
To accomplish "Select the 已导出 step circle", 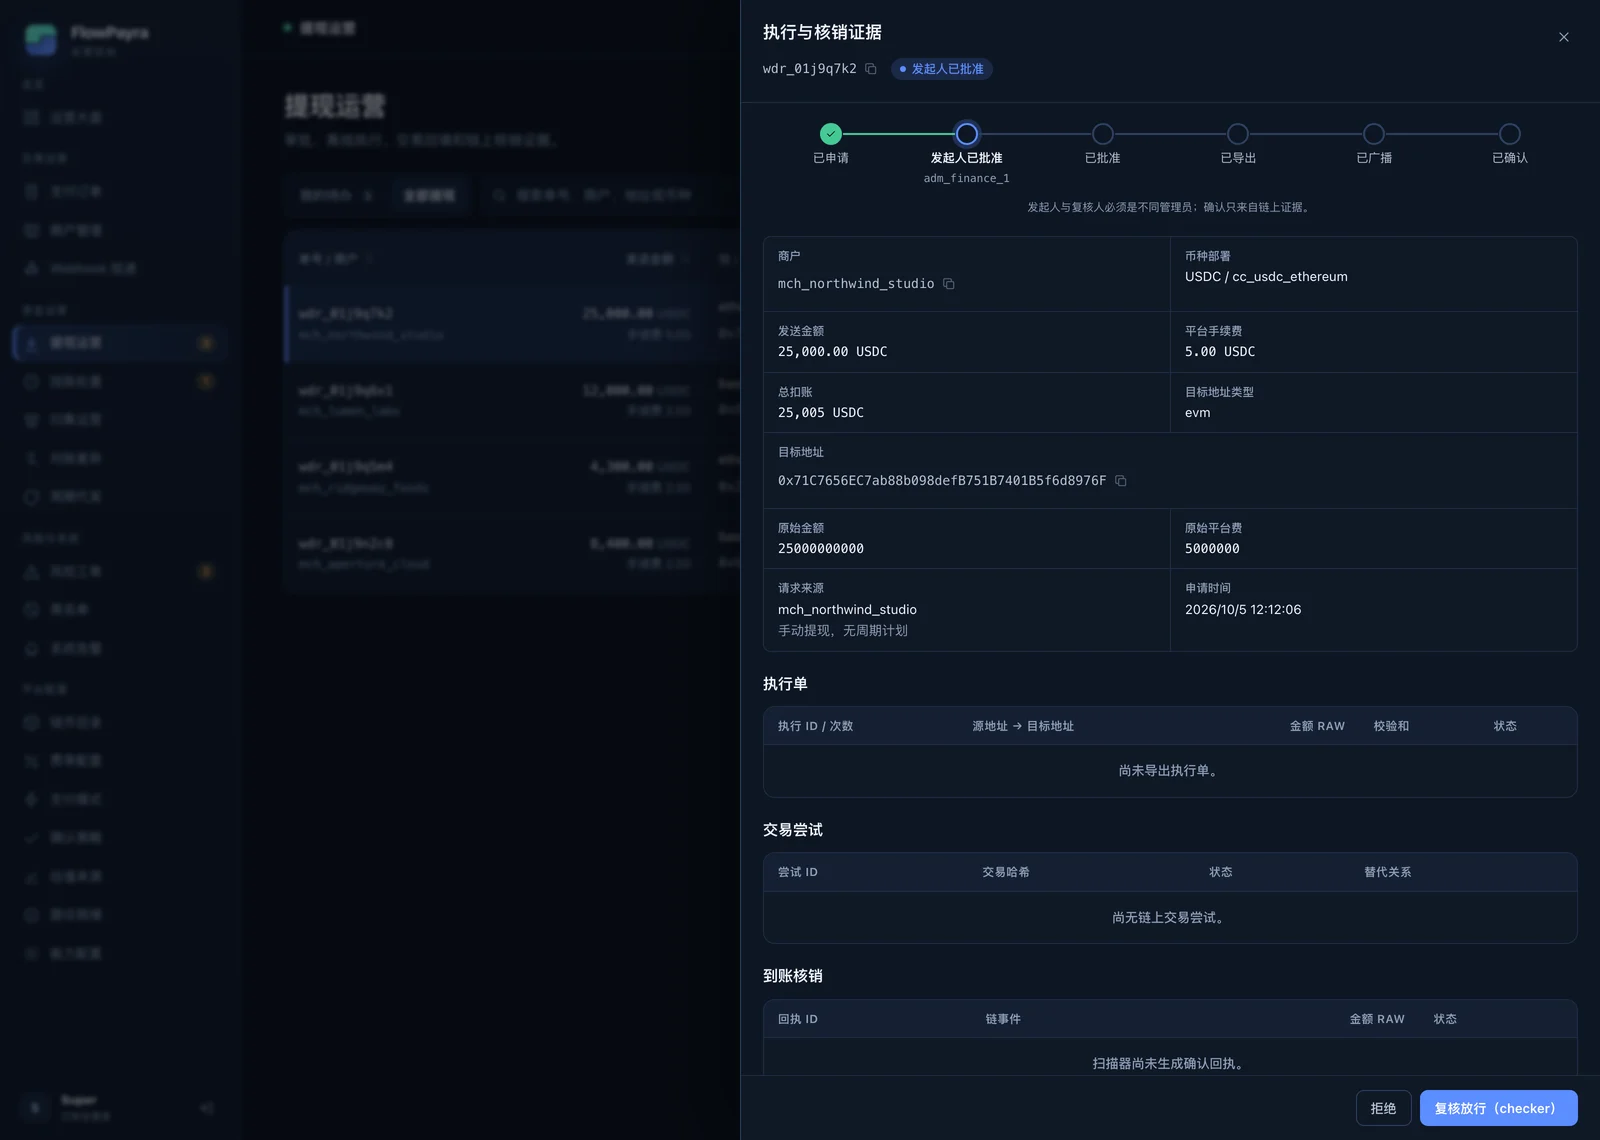I will (1238, 134).
